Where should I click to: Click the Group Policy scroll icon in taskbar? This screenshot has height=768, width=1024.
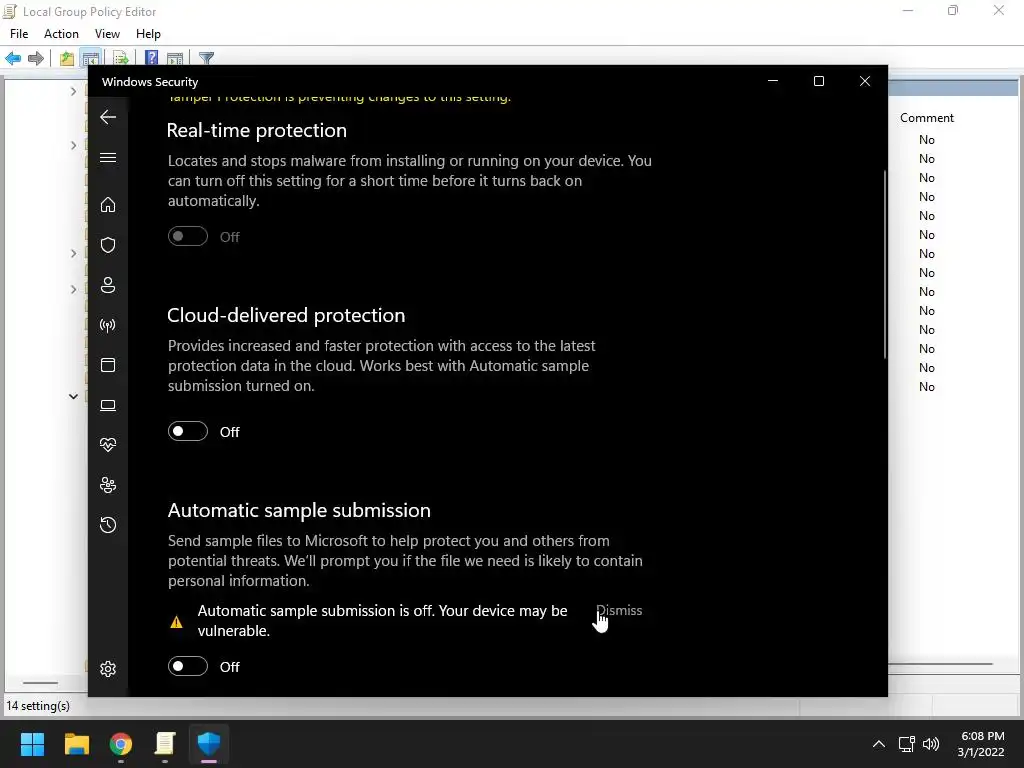(165, 744)
